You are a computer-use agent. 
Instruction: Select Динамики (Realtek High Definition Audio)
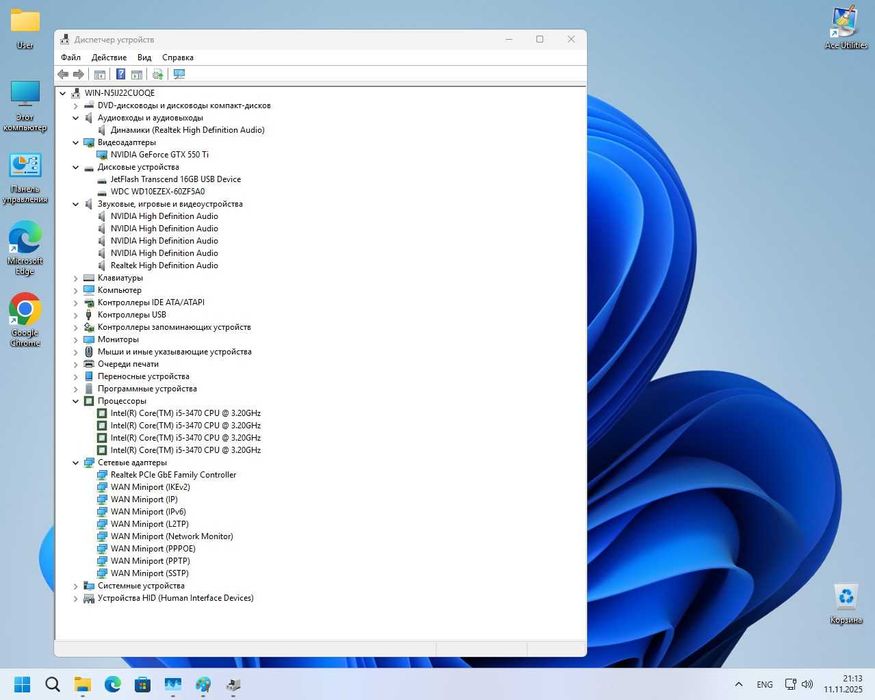coord(188,130)
